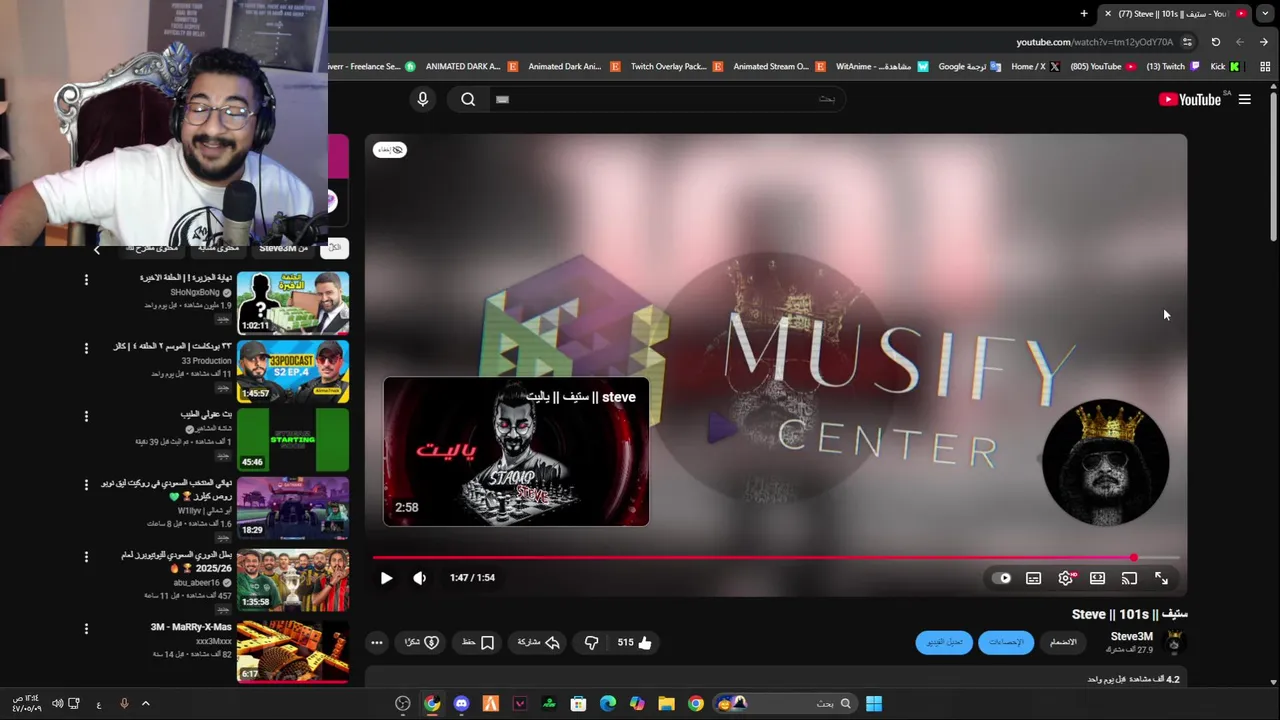Like the video (515 likes)
The width and height of the screenshot is (1280, 720).
634,643
